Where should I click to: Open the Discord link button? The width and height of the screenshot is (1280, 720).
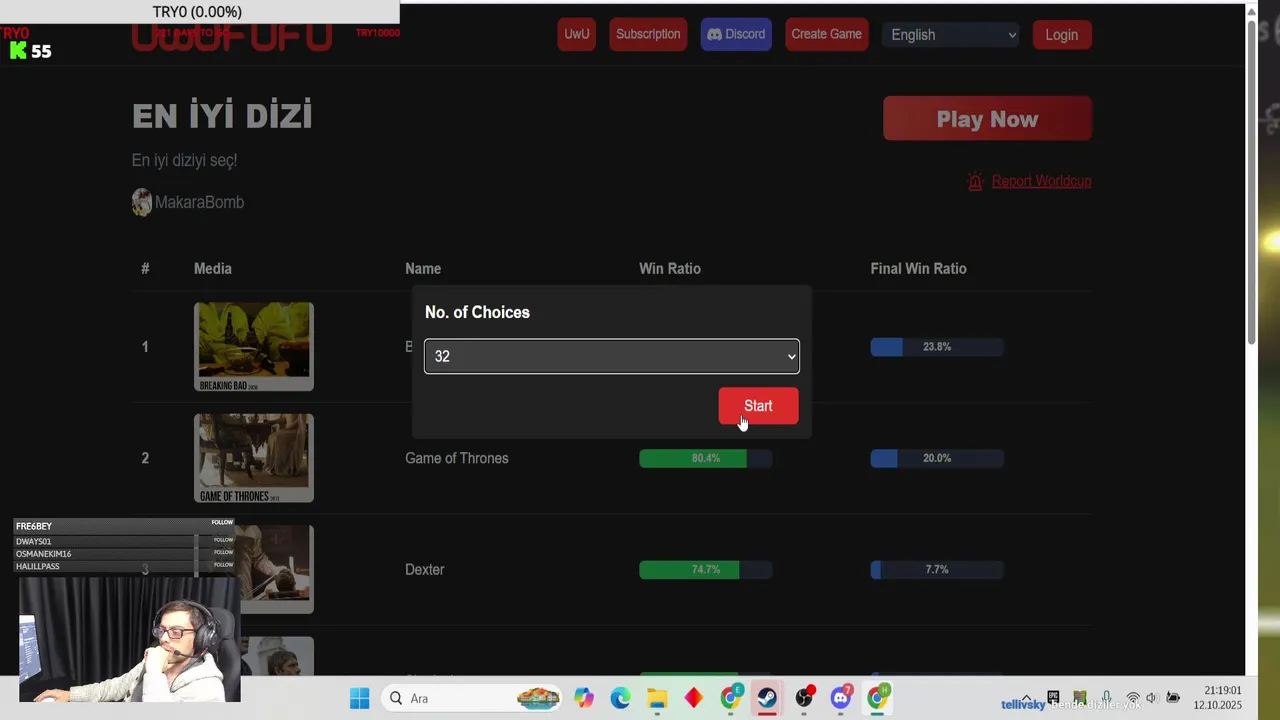tap(736, 34)
